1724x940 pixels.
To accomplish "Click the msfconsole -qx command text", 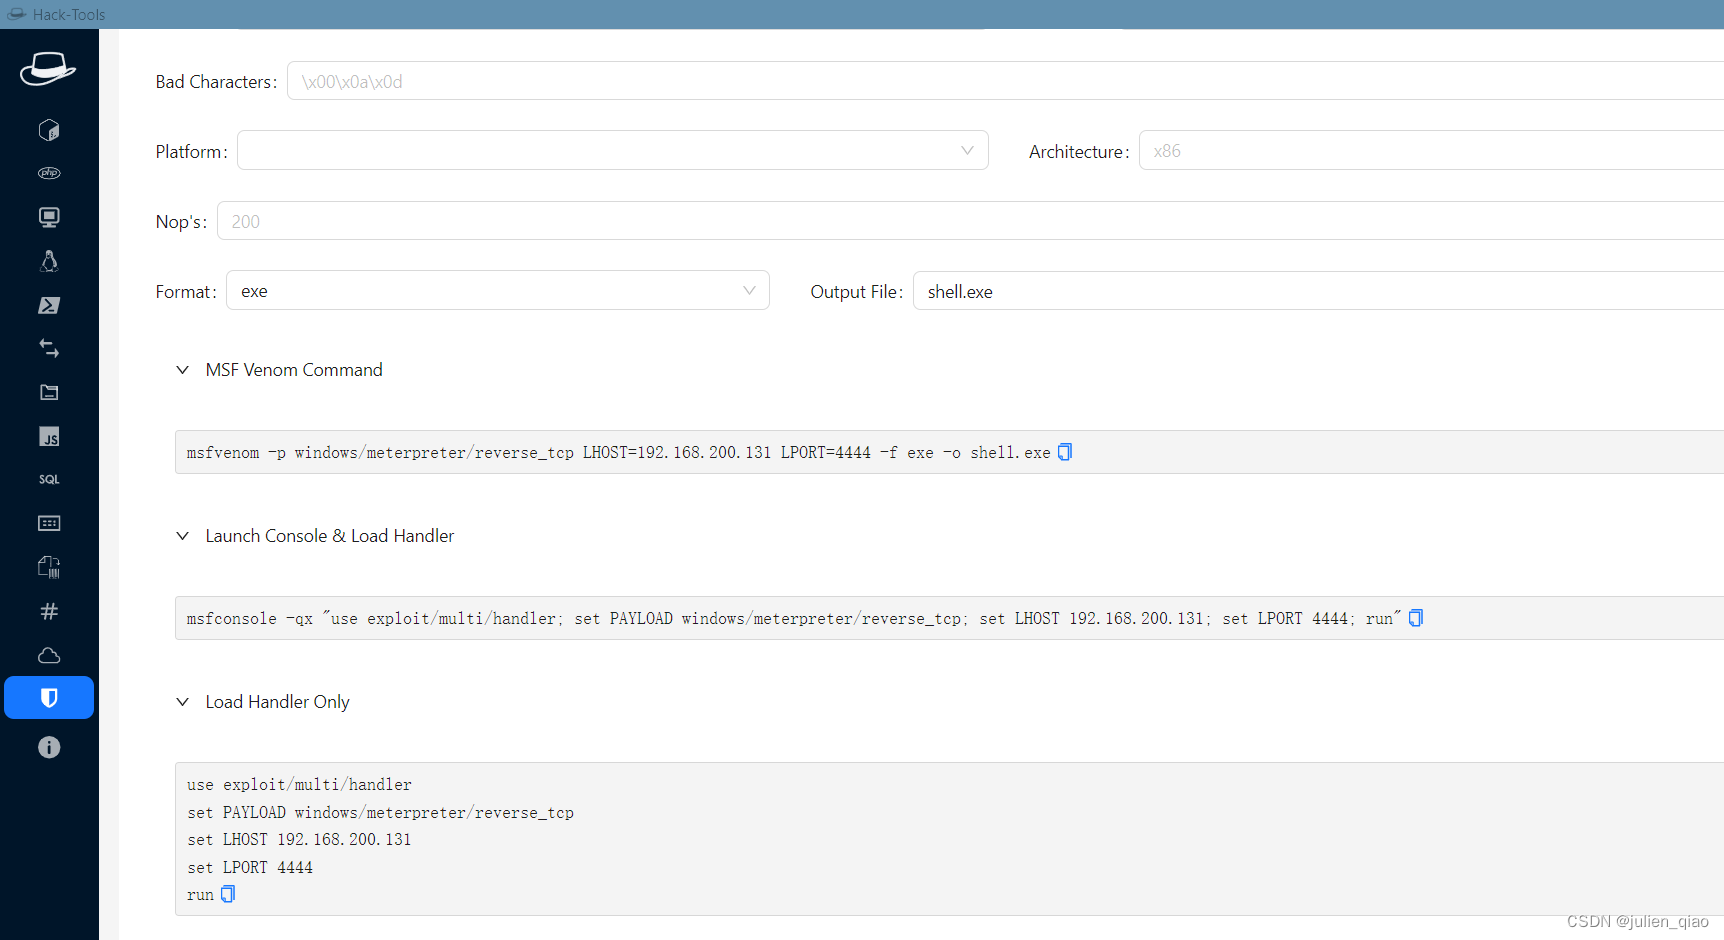I will pos(794,619).
